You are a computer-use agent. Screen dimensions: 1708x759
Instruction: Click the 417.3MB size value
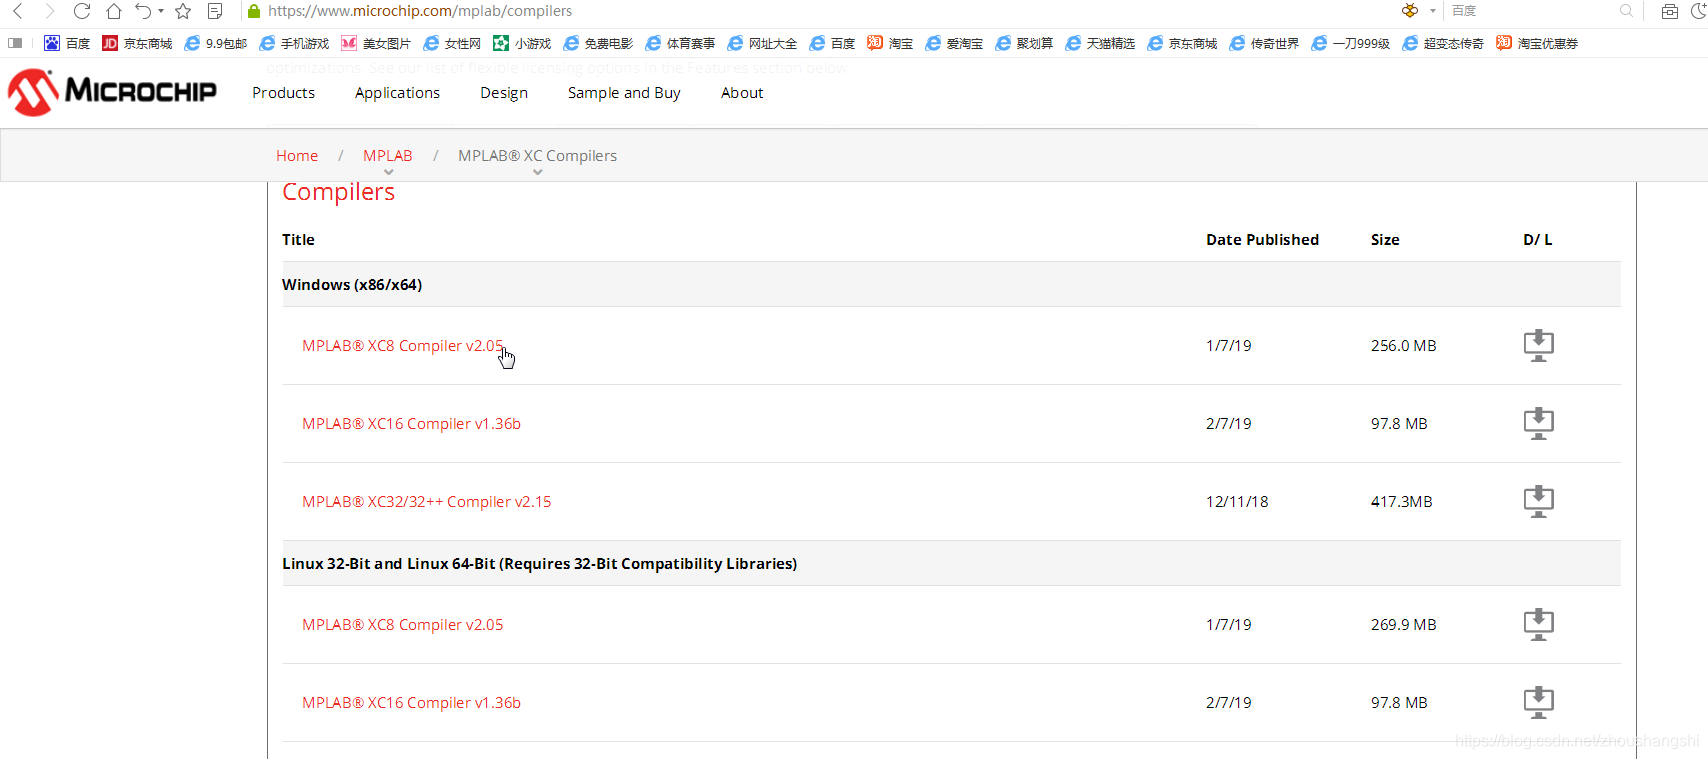tap(1401, 501)
